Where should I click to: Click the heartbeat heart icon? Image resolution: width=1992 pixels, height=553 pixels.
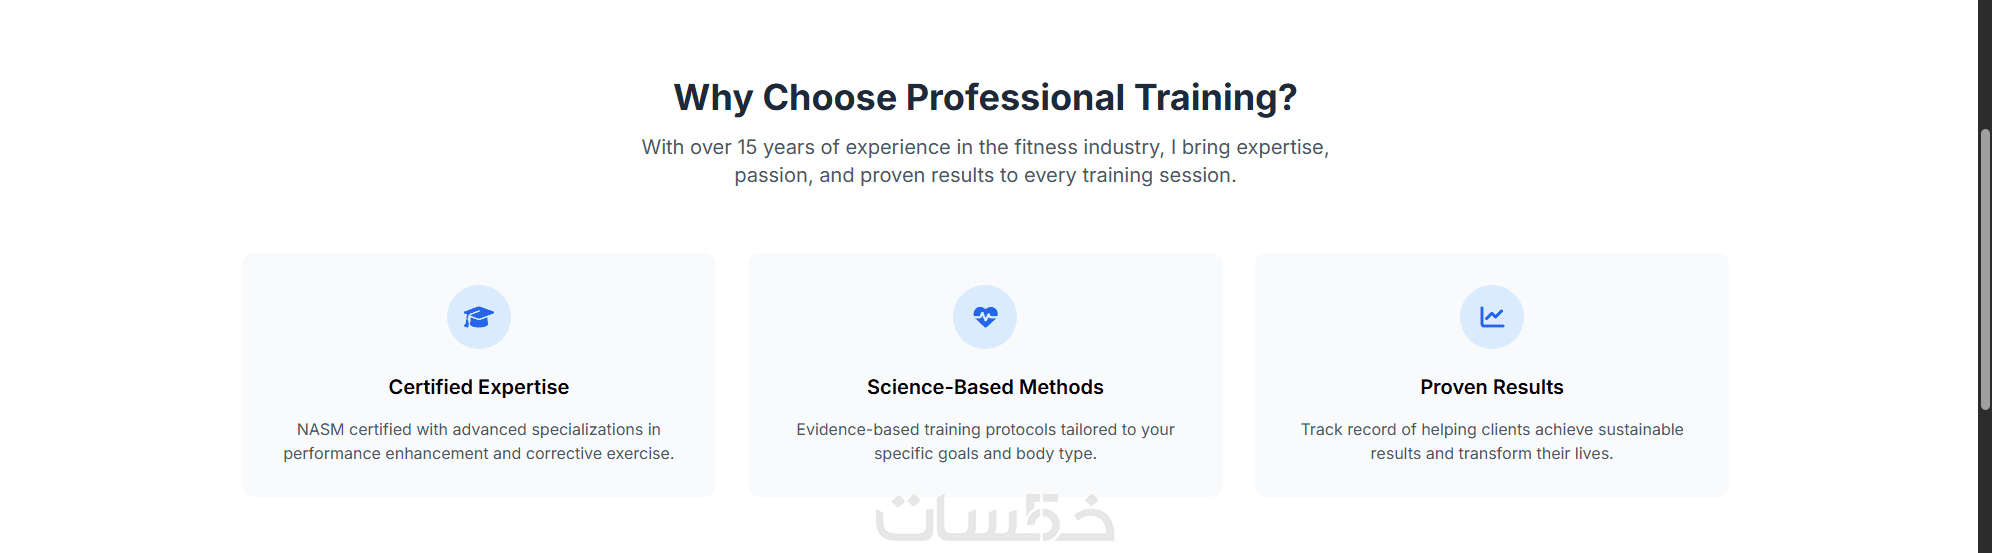pos(985,317)
